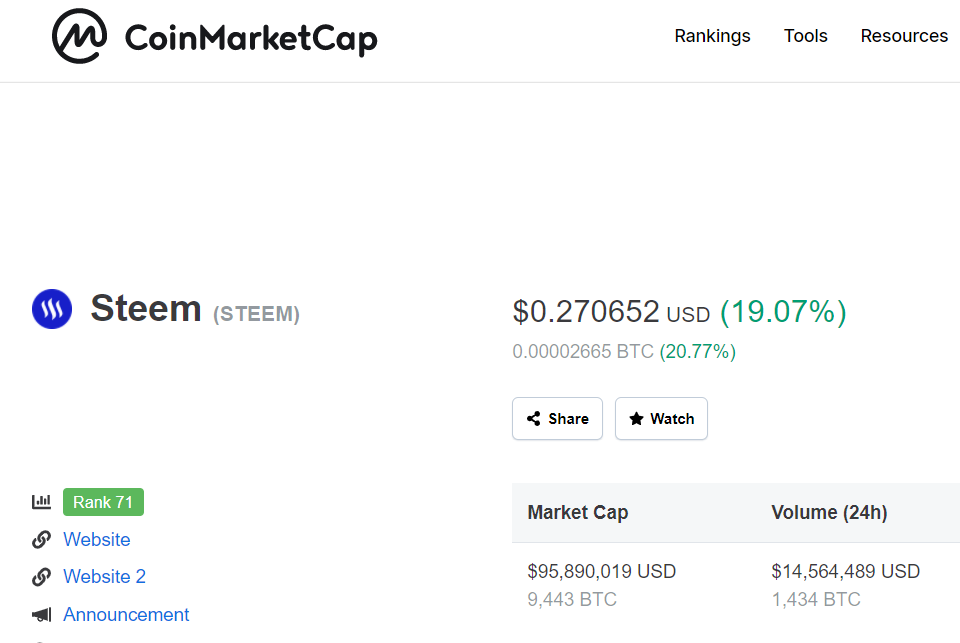Open the Rankings menu

712,36
